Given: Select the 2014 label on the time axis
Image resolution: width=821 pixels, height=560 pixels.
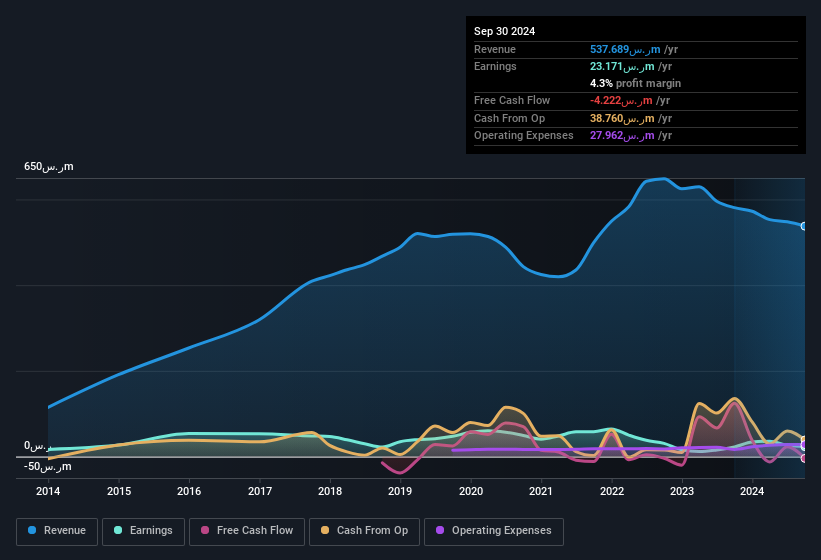Looking at the screenshot, I should 48,491.
